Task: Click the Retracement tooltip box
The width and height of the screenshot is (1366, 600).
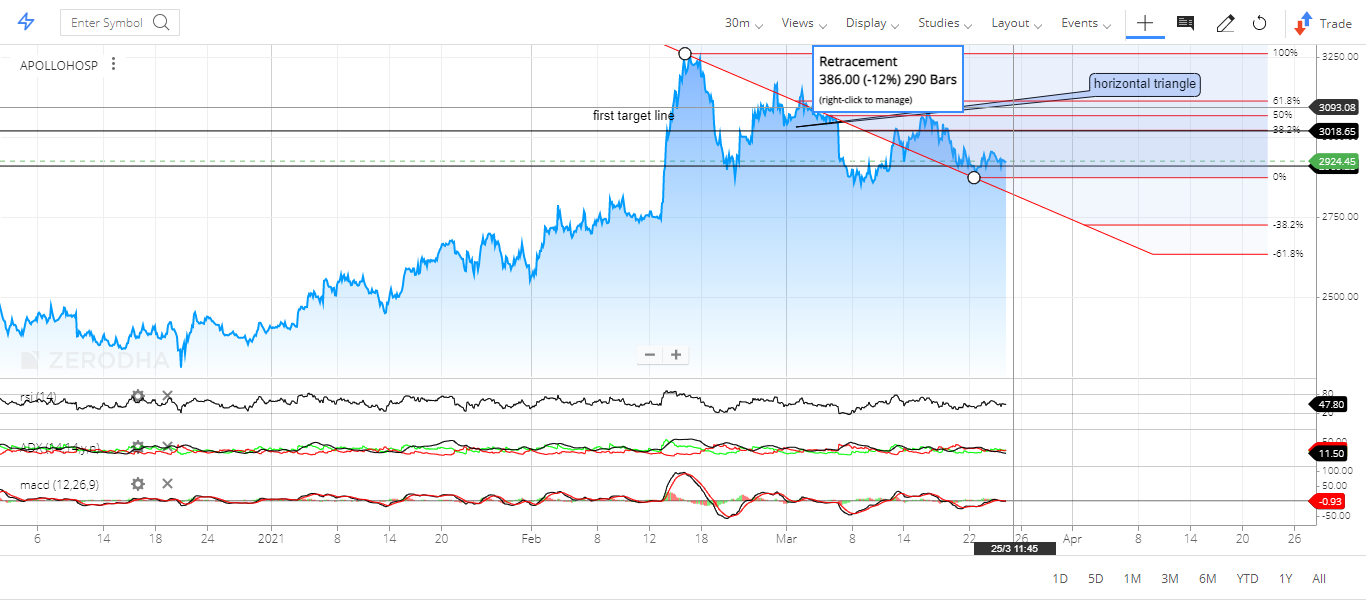Action: pyautogui.click(x=888, y=79)
